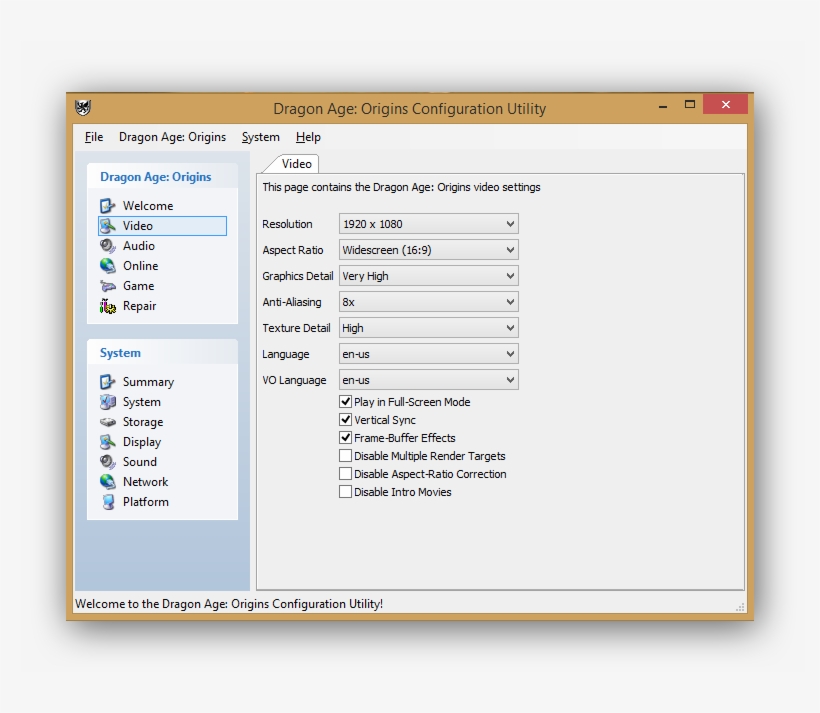
Task: Check Disable Multiple Render Targets
Action: [346, 456]
